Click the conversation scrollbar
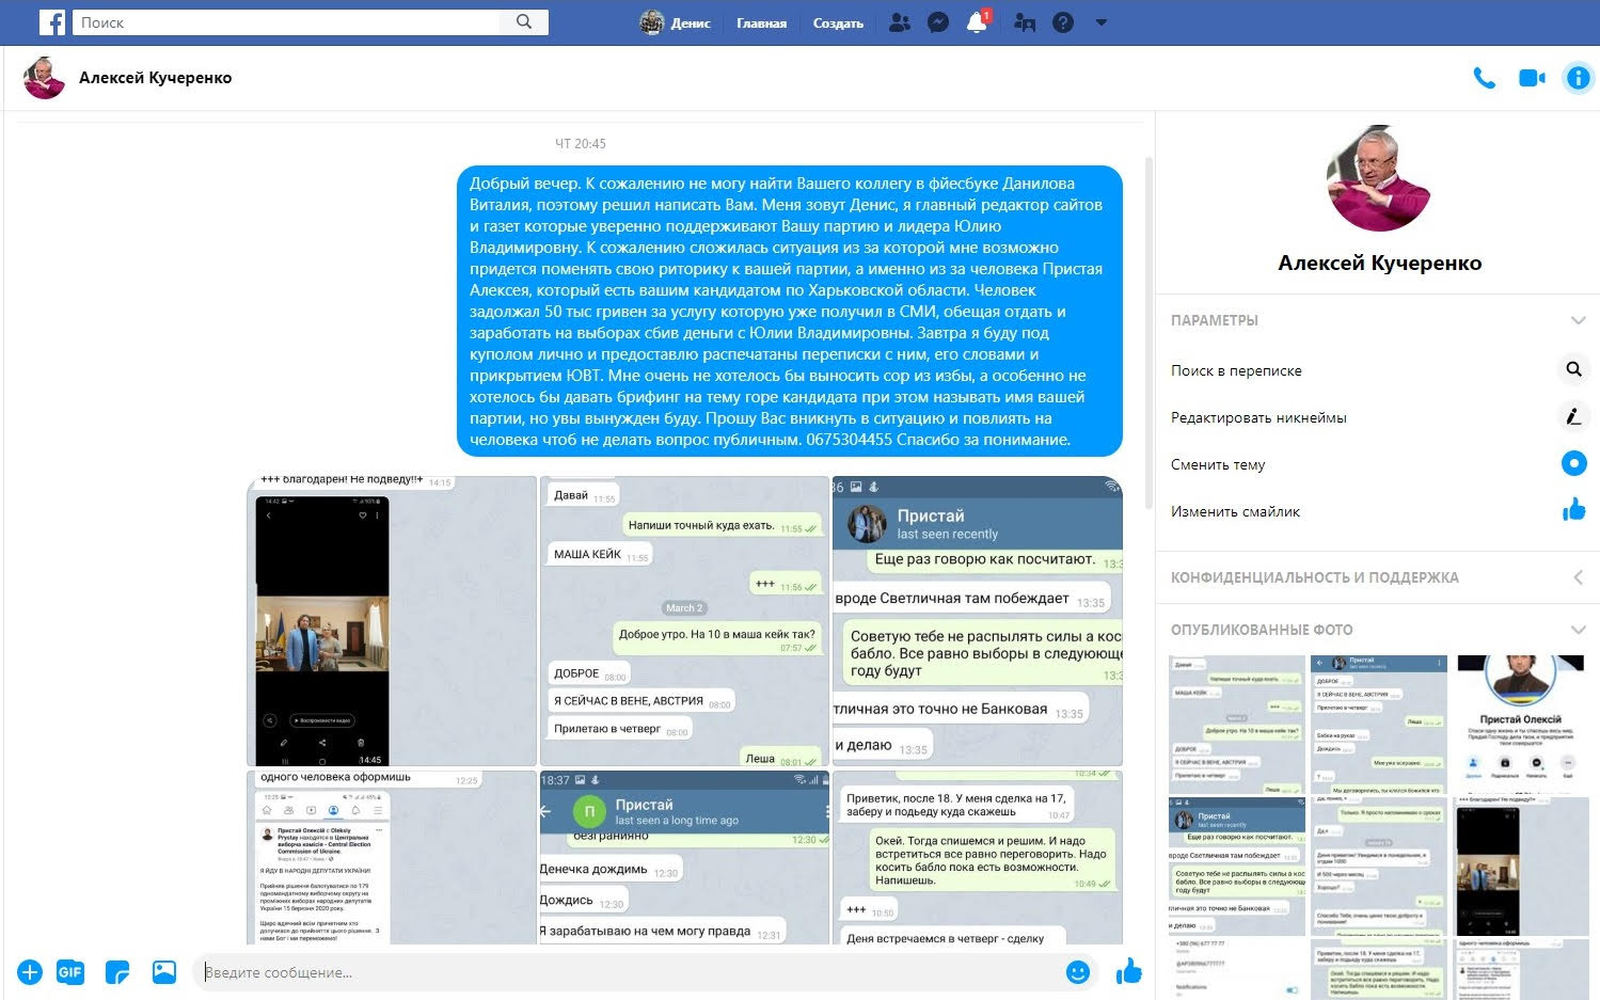This screenshot has width=1600, height=1000. (x=1149, y=335)
